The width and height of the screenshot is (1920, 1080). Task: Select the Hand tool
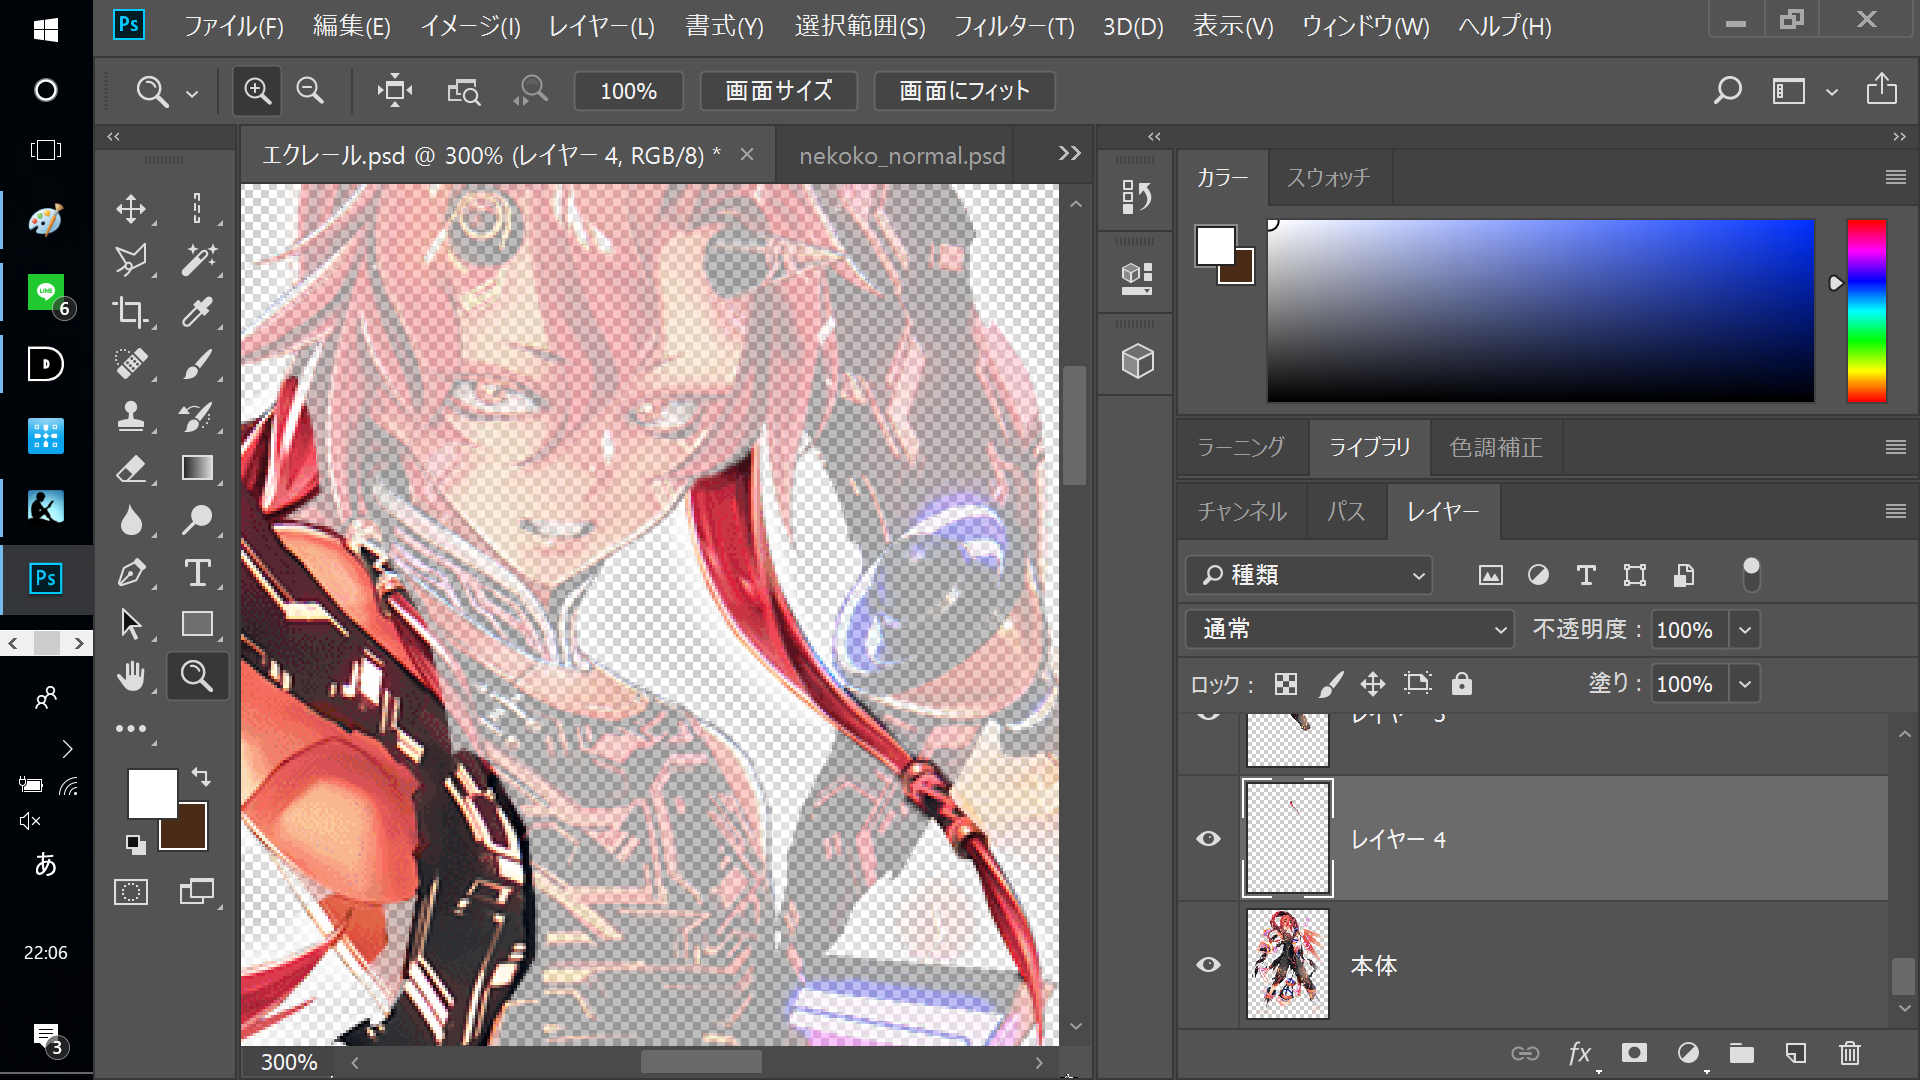pos(131,677)
